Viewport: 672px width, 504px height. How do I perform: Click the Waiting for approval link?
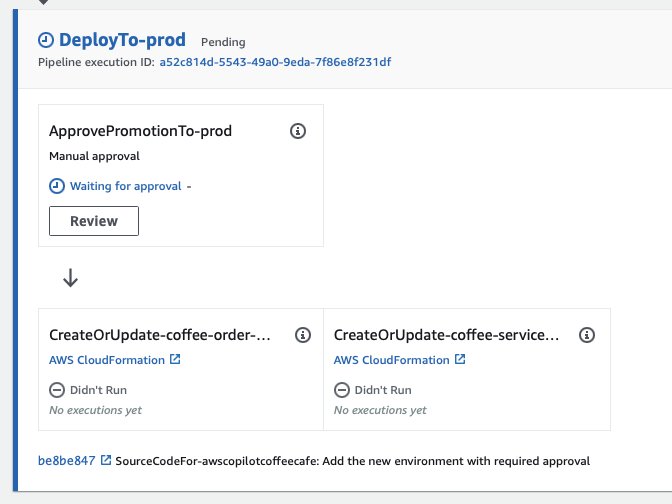[125, 186]
